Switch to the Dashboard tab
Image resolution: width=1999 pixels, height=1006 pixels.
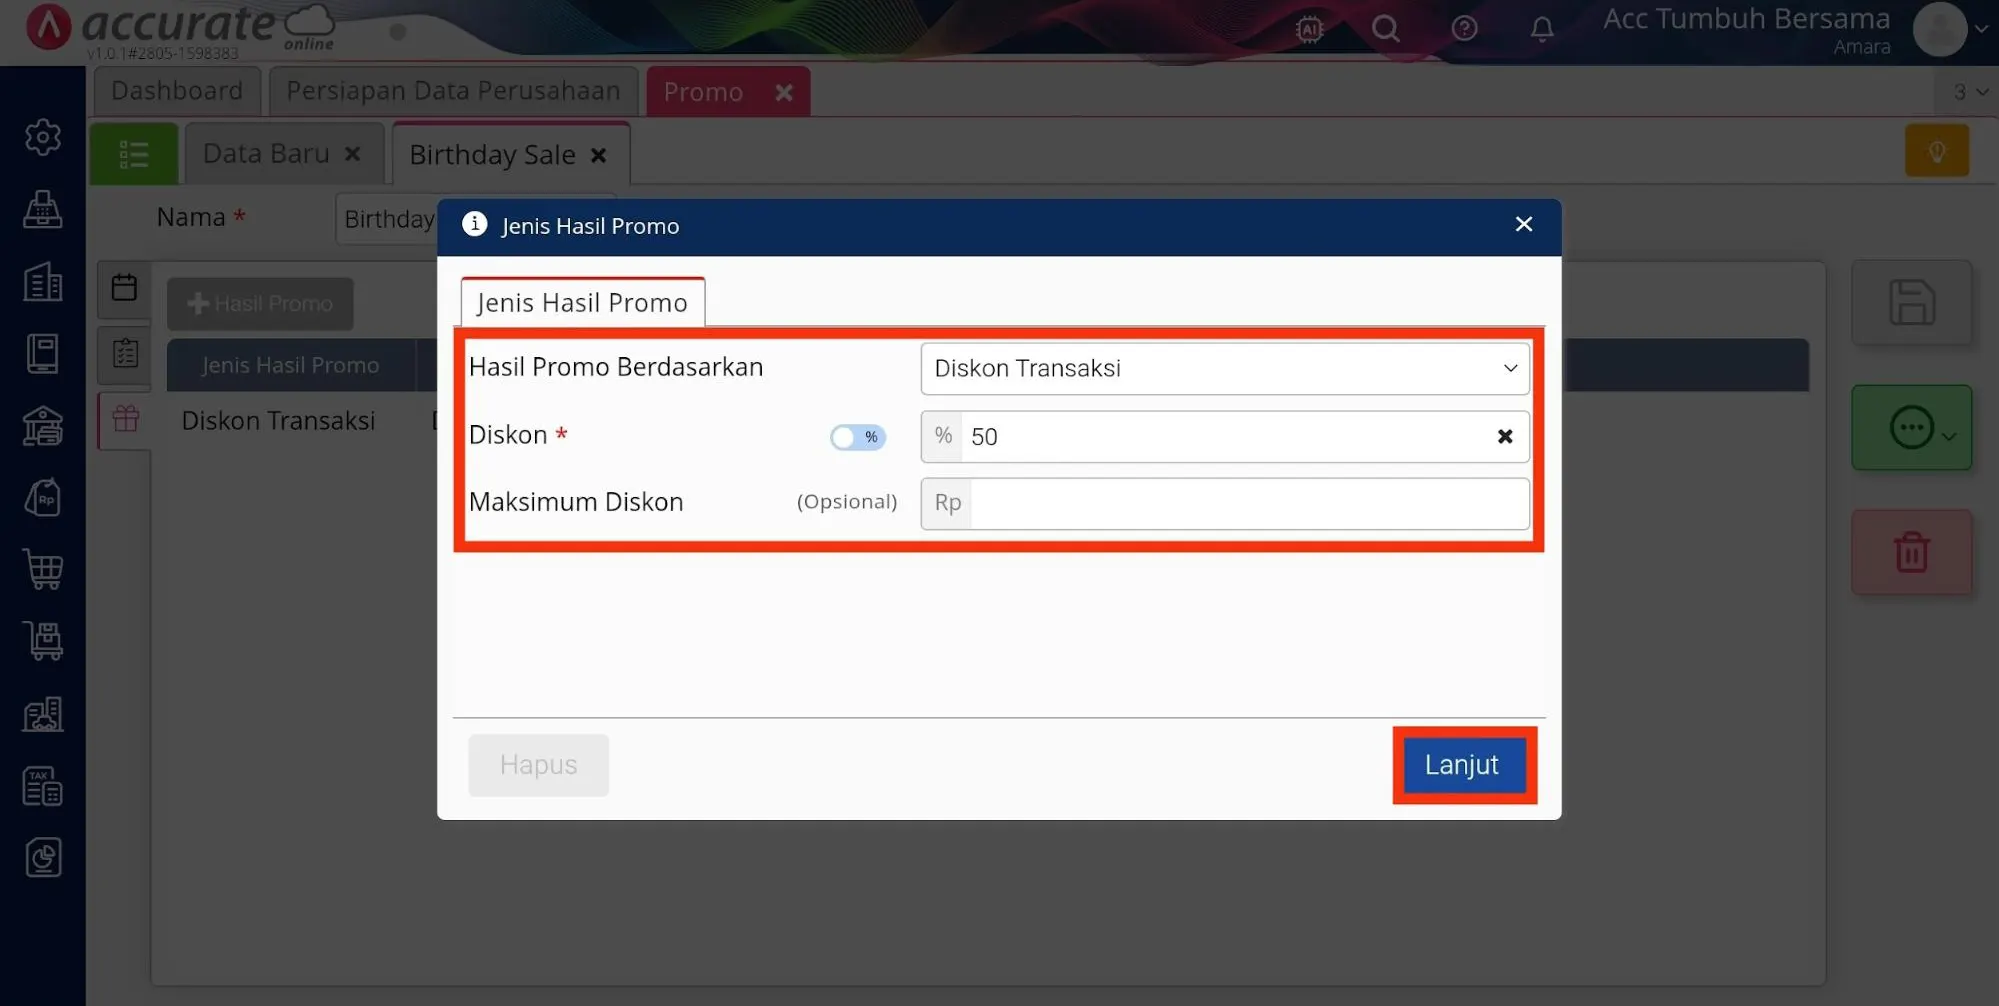point(177,91)
